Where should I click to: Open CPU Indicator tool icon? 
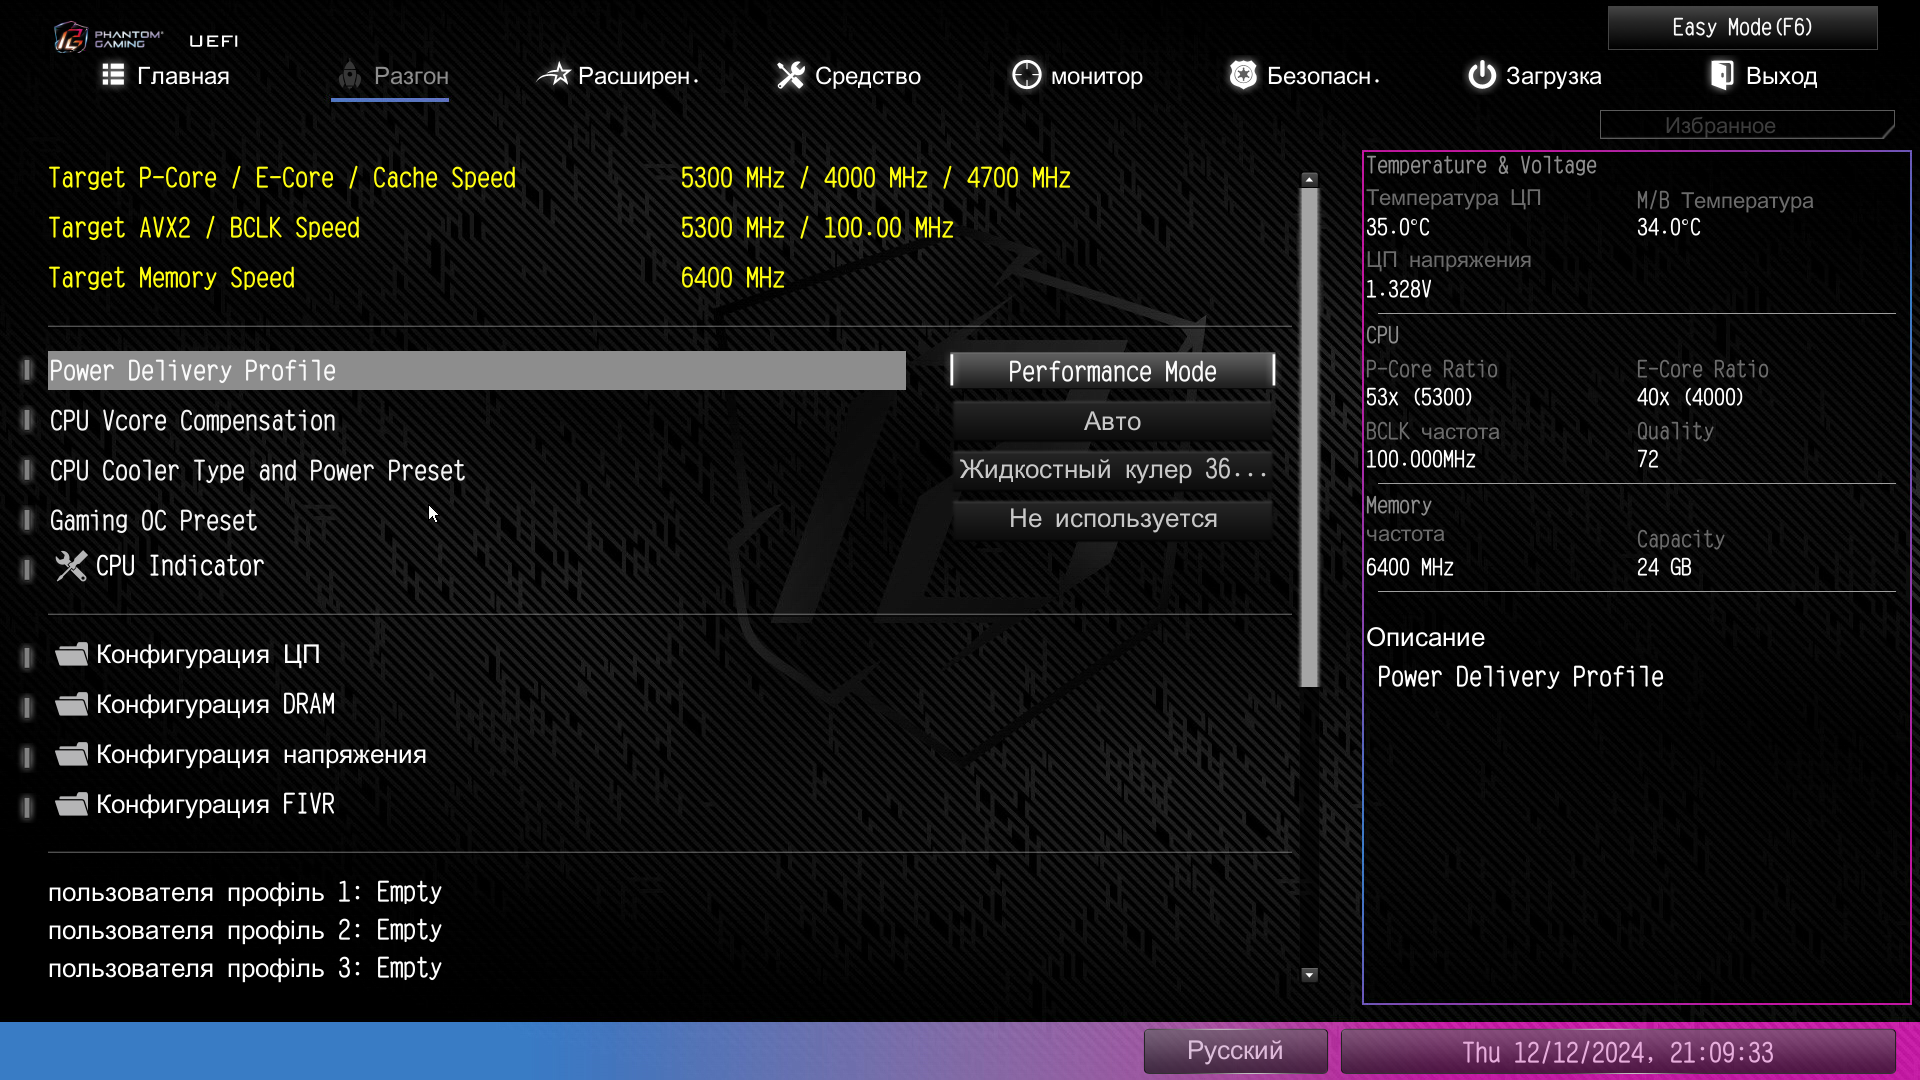pos(71,566)
